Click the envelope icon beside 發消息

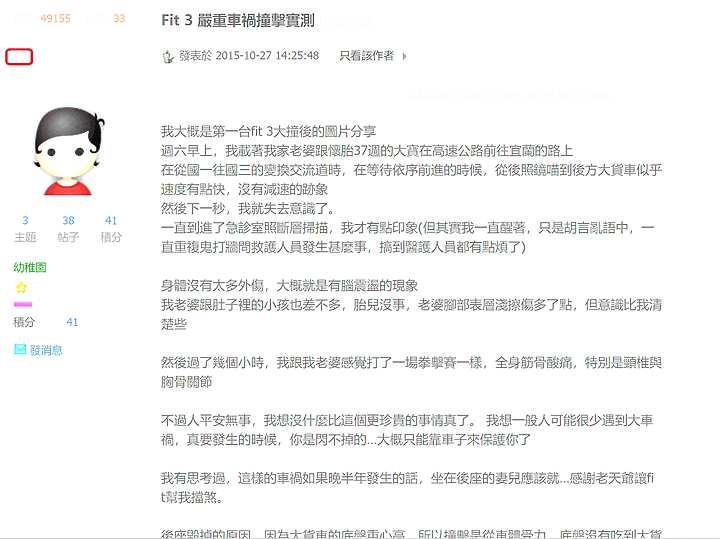tap(20, 349)
